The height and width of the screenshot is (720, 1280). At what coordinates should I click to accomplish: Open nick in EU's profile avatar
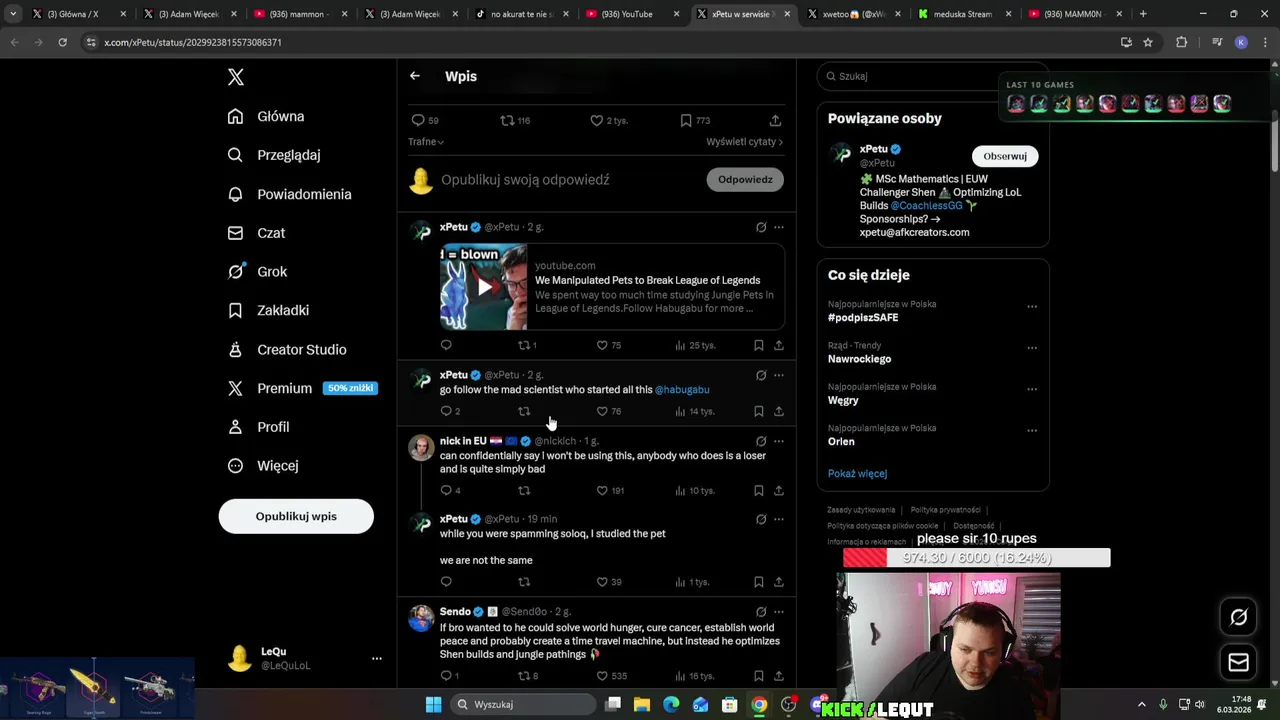coord(421,447)
